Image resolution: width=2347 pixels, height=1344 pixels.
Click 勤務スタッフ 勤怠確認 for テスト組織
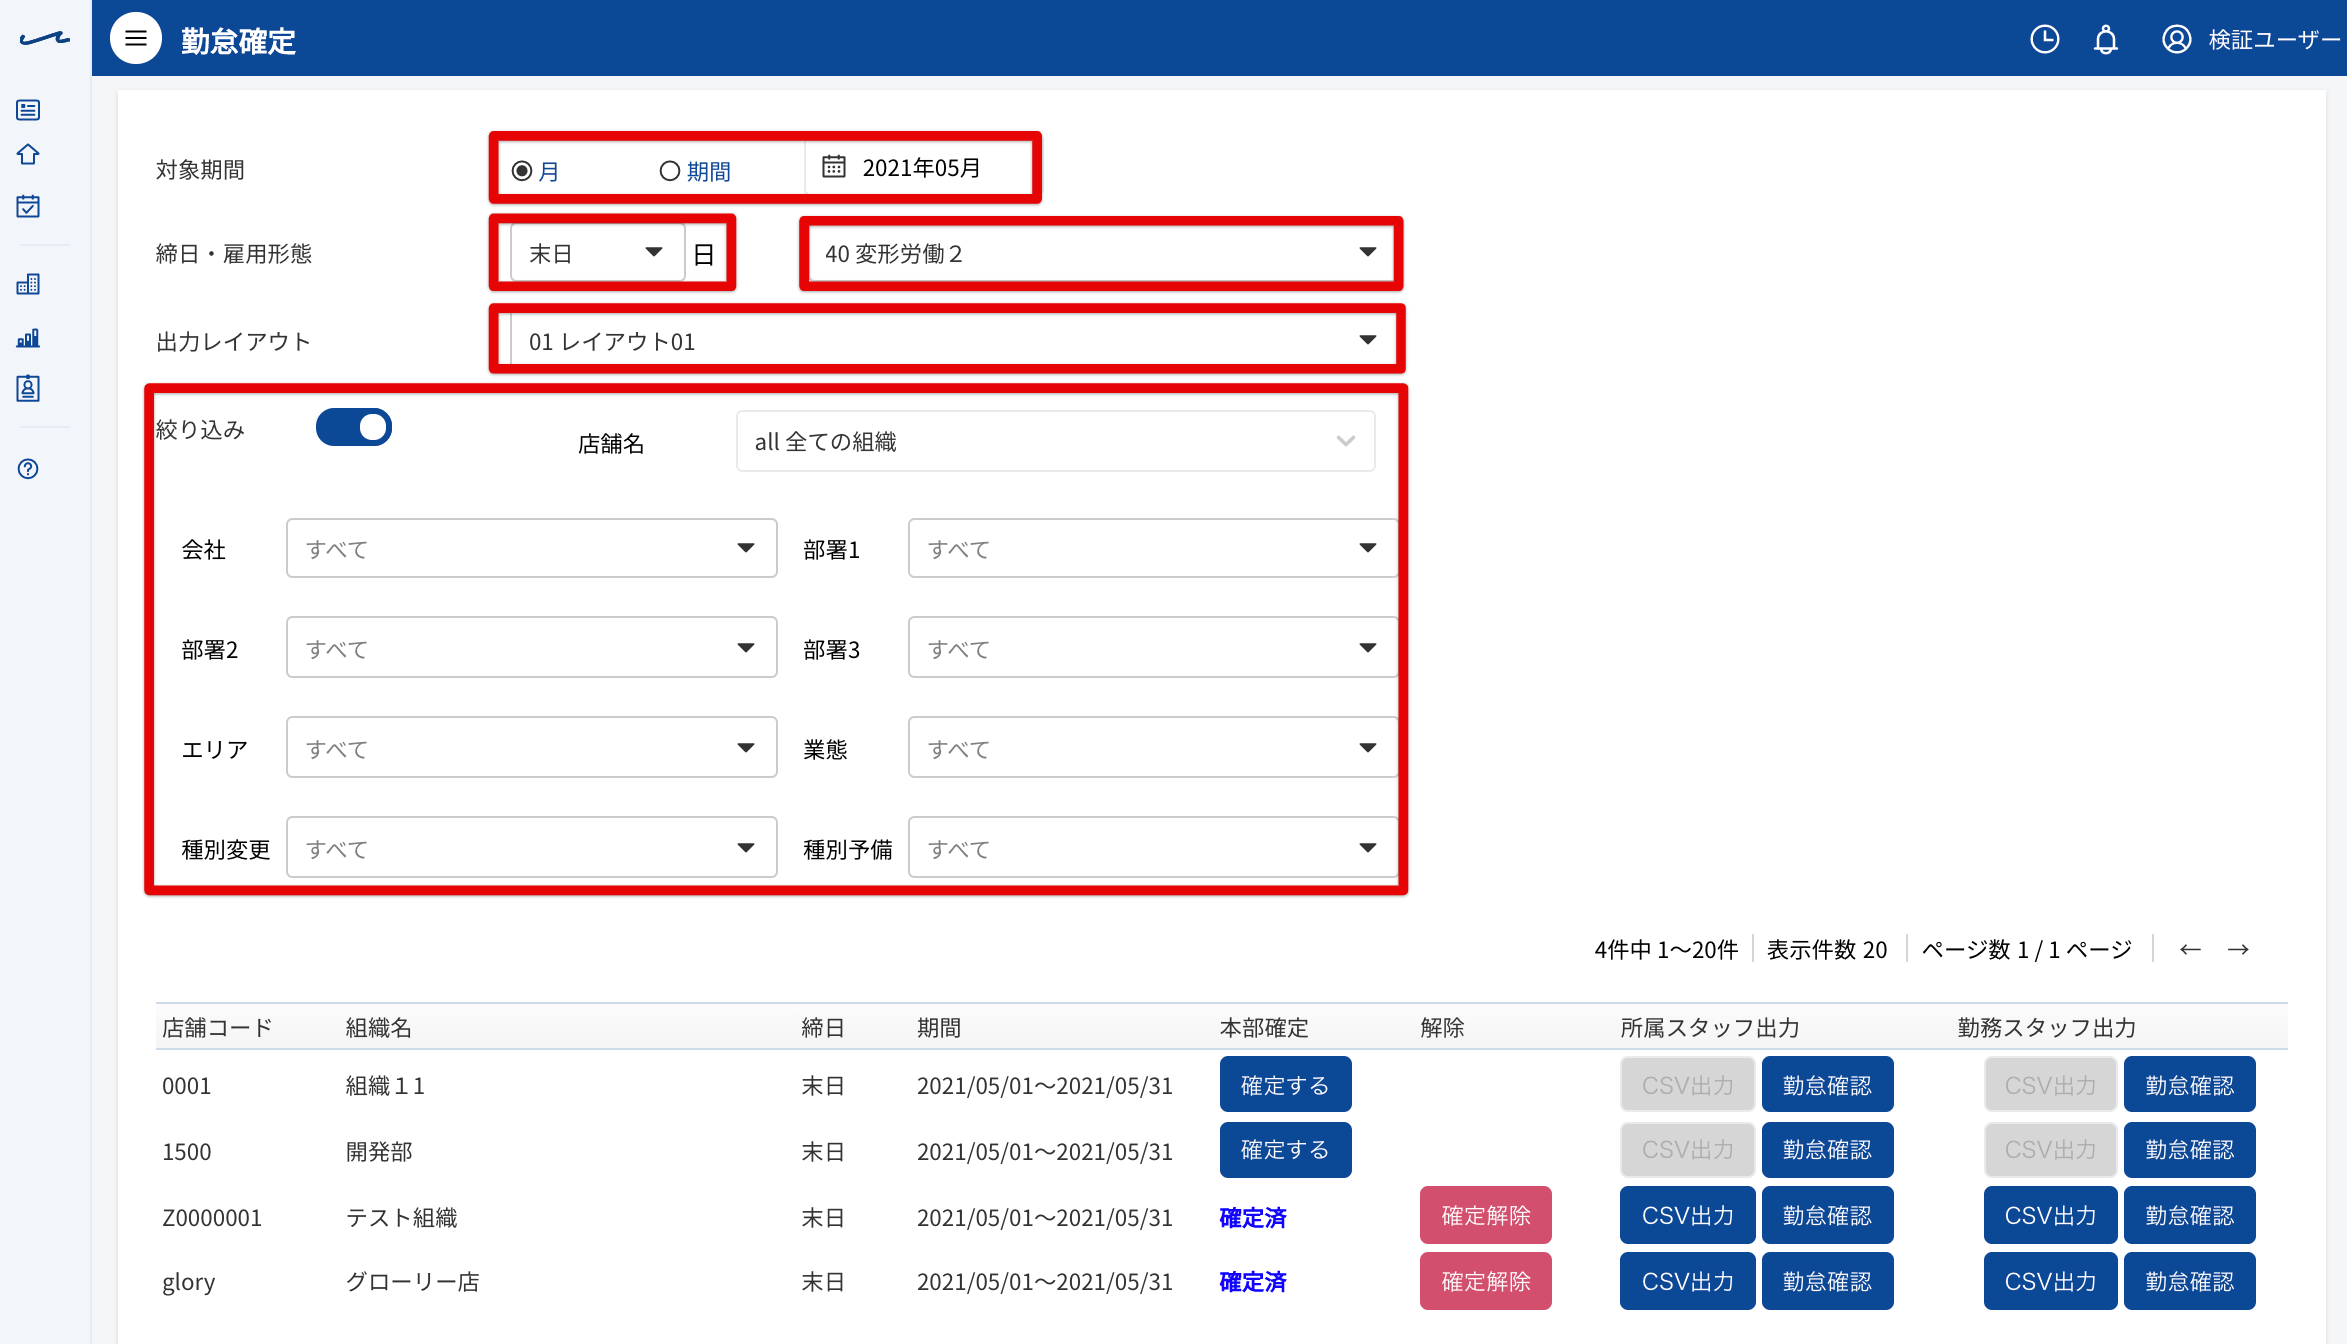pos(2189,1215)
